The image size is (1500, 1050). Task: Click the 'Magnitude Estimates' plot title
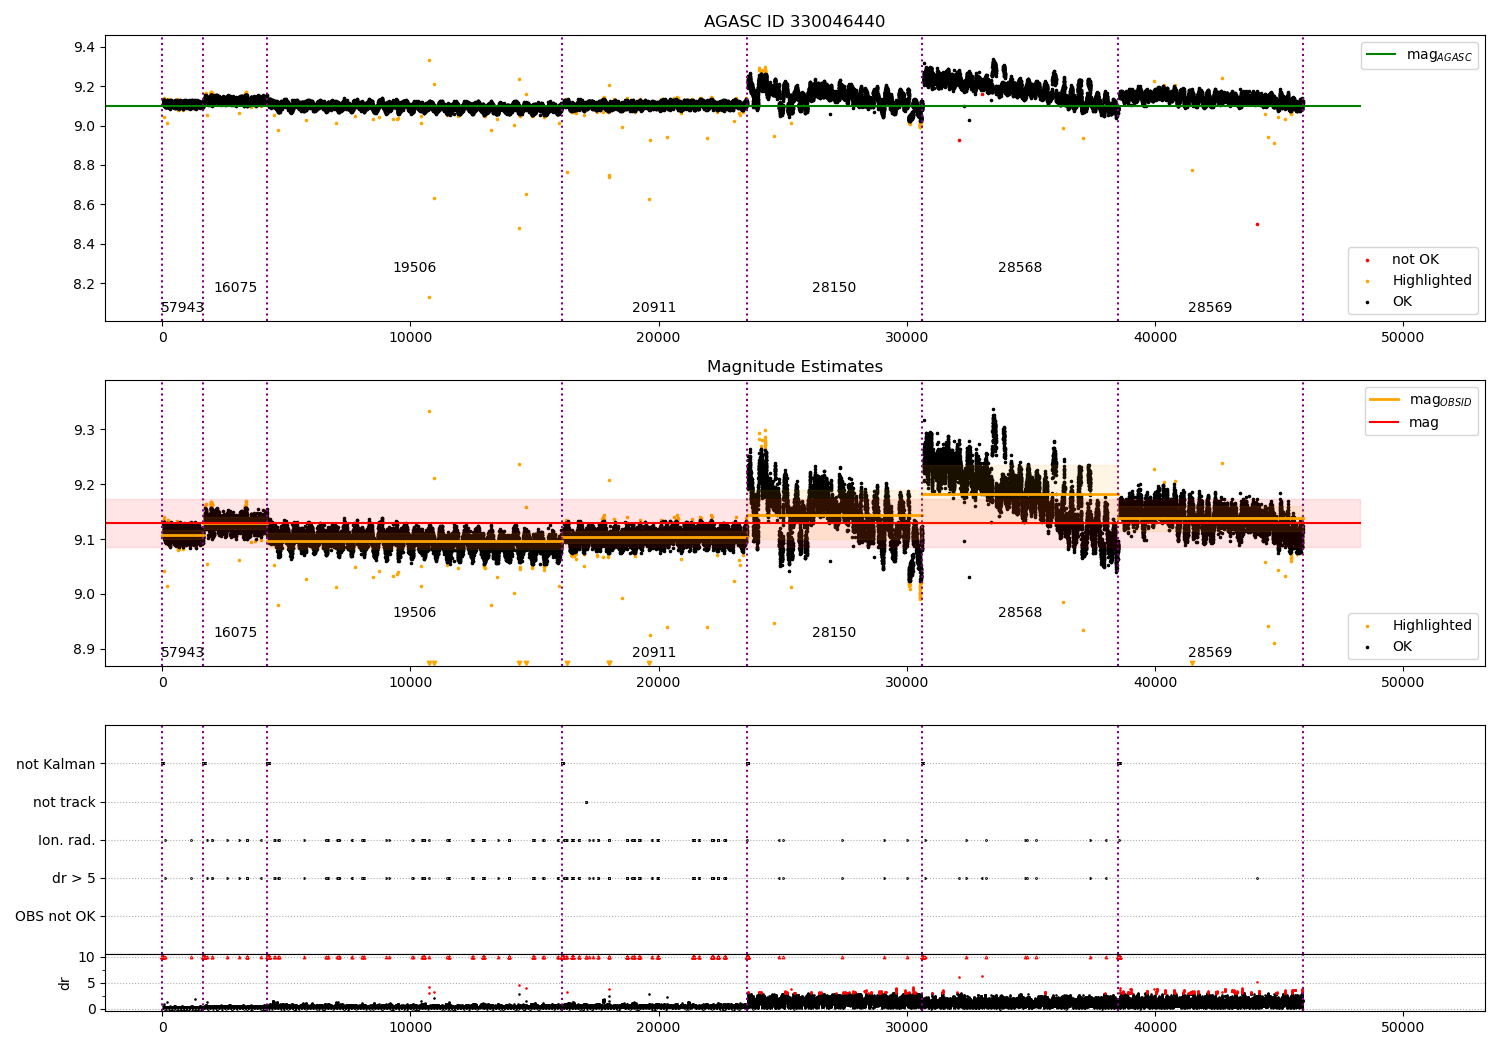(x=794, y=367)
